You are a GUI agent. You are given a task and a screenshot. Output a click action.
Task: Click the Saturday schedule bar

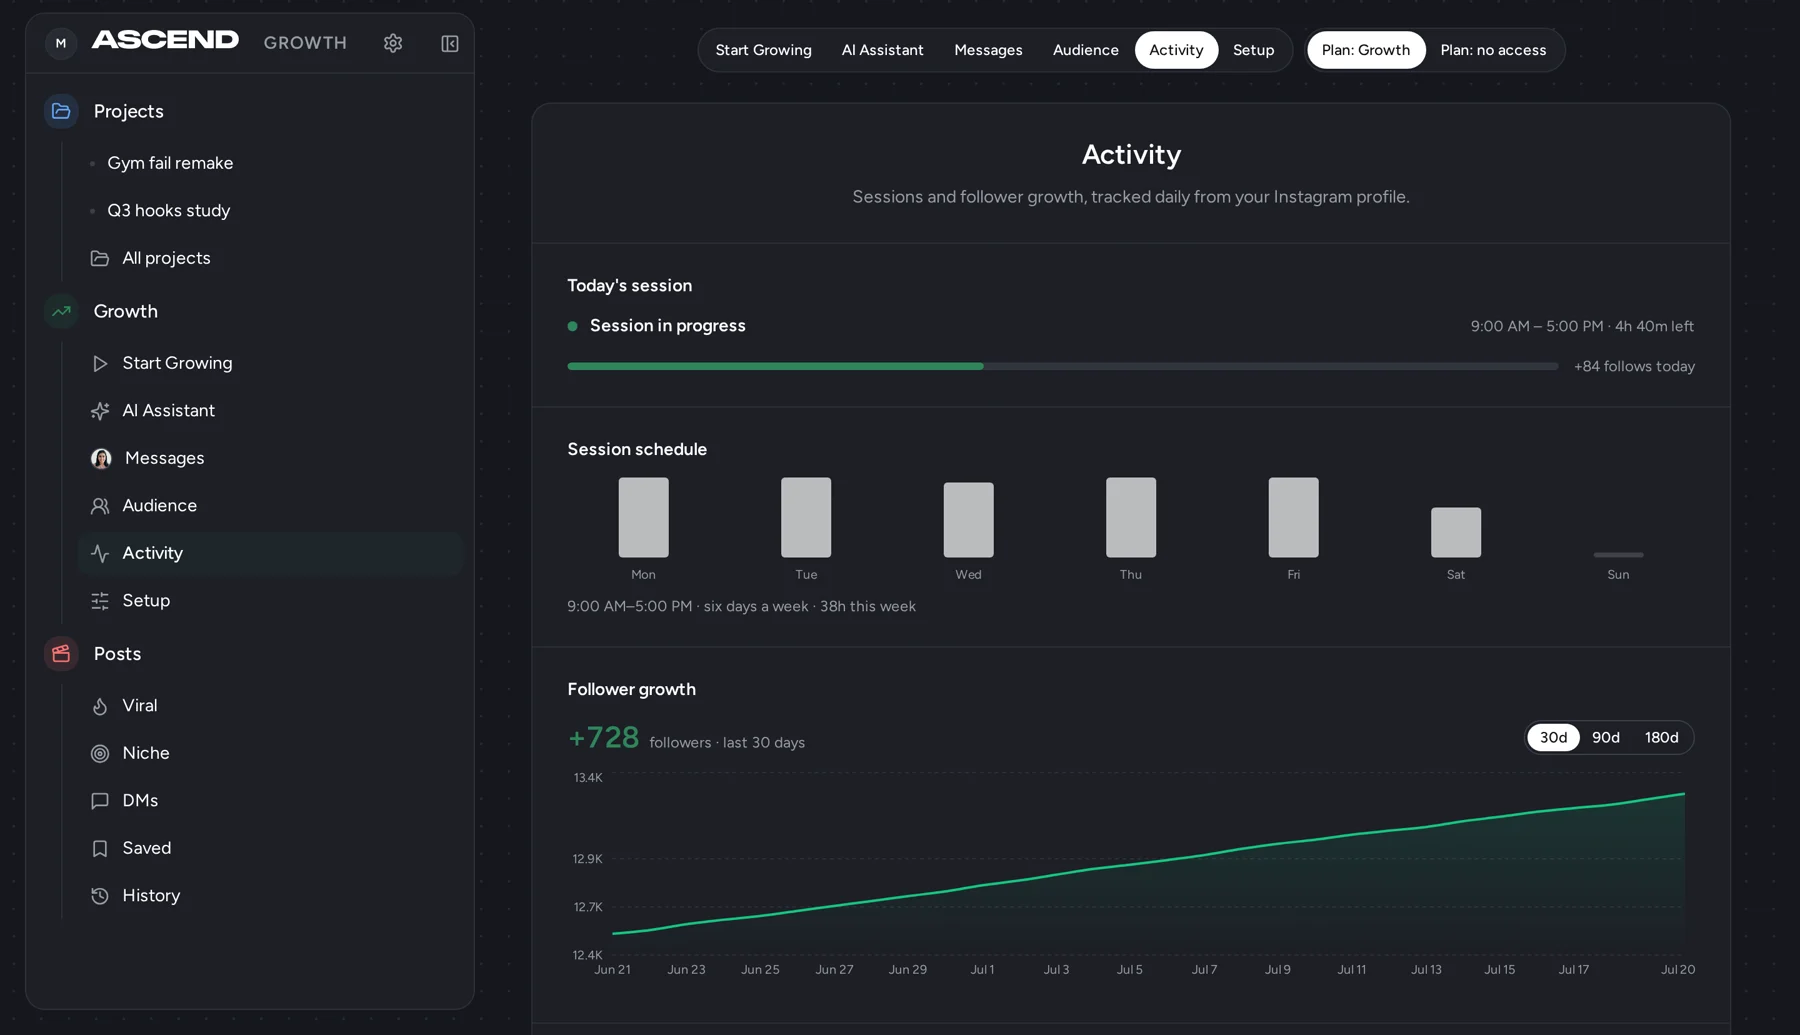tap(1456, 532)
